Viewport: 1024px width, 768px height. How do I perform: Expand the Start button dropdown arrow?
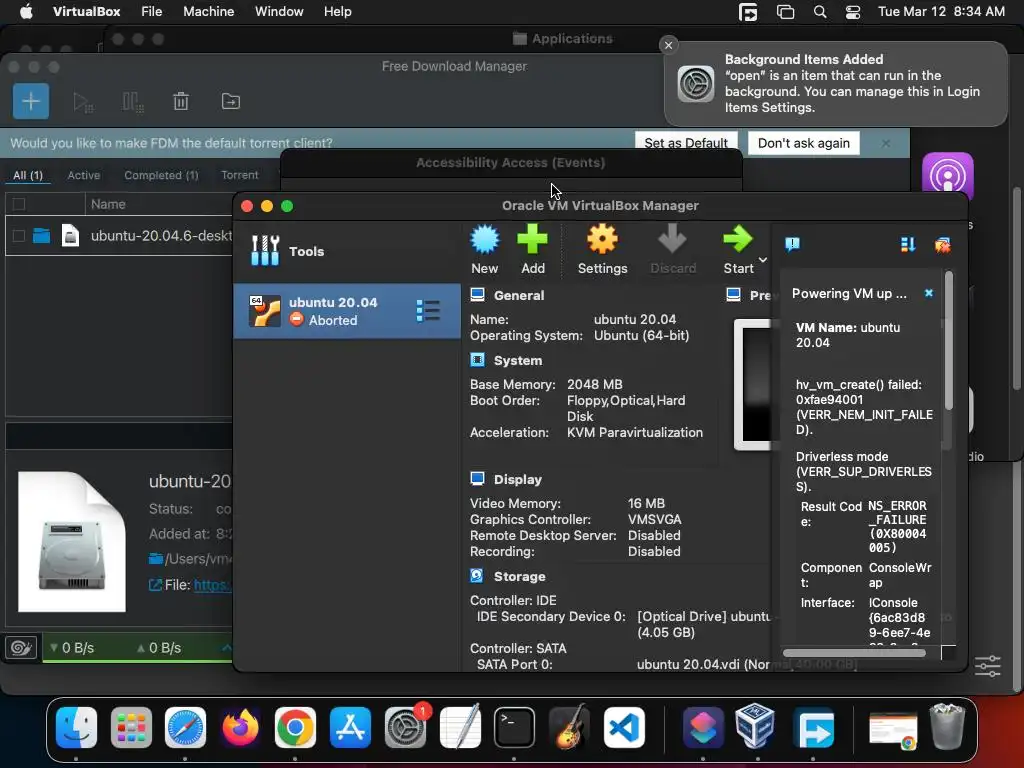coord(763,260)
